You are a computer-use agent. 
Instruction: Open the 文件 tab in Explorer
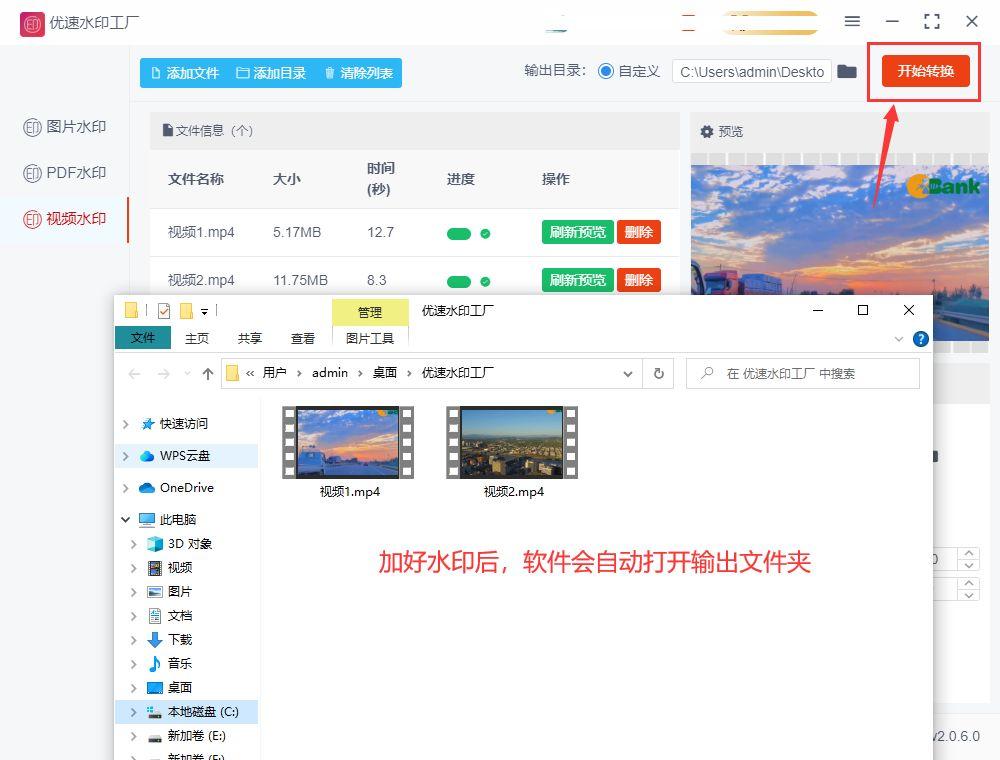click(143, 338)
